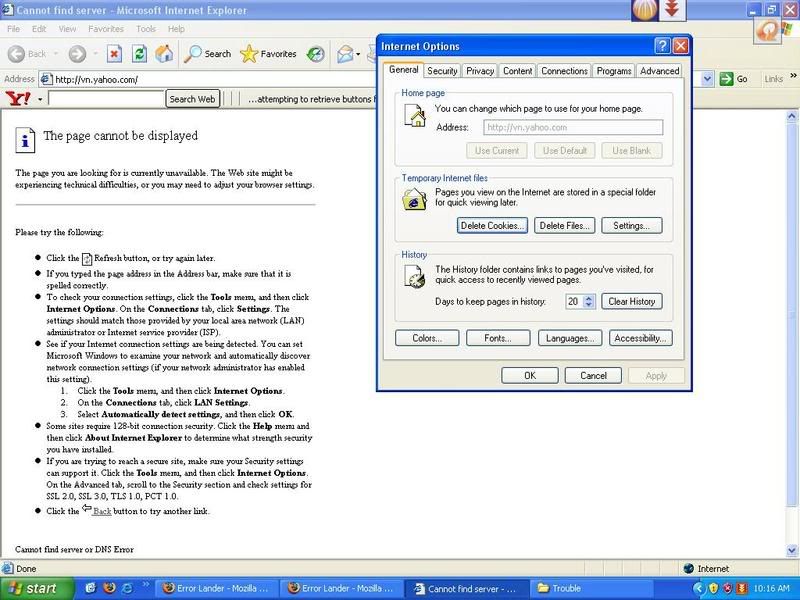This screenshot has height=600, width=800.
Task: Open the Yahoo! toolbar dropdown arrow
Action: click(x=40, y=99)
